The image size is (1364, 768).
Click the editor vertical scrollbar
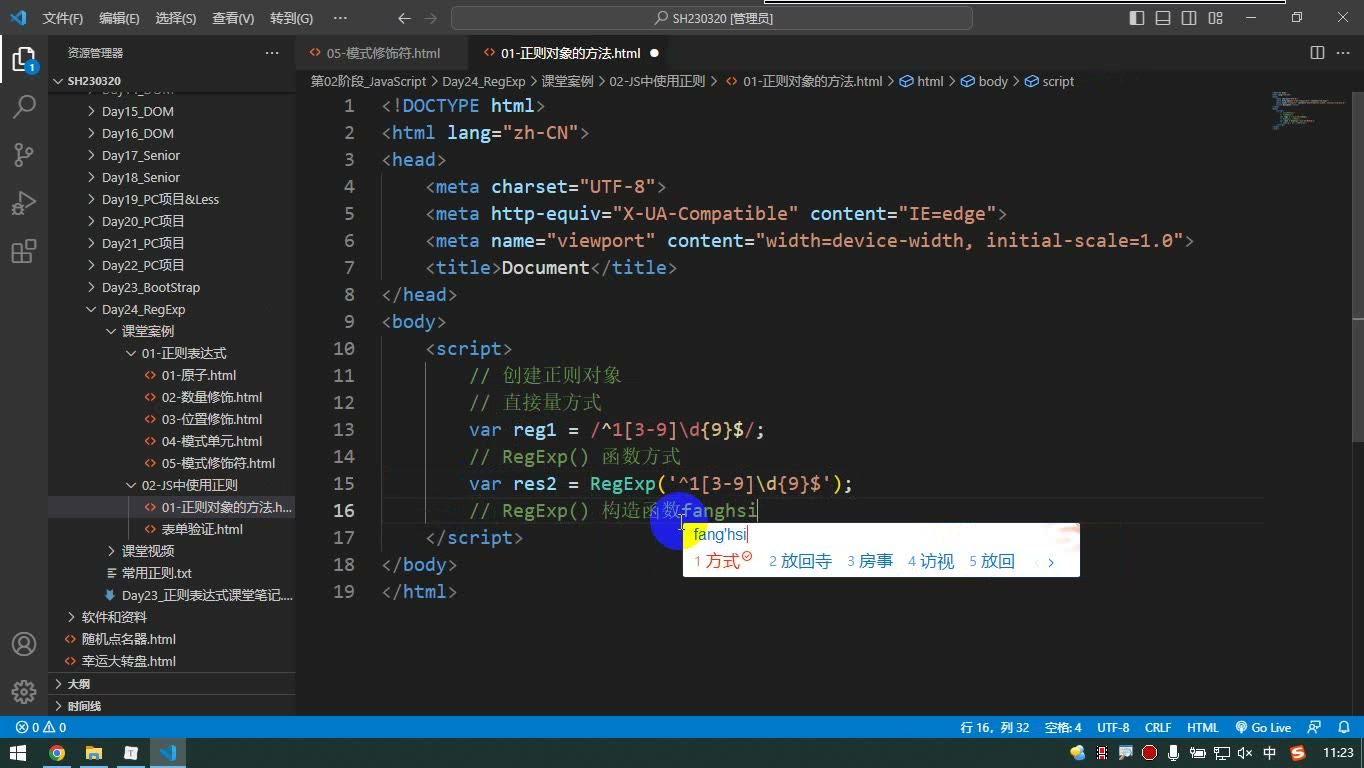point(1357,265)
